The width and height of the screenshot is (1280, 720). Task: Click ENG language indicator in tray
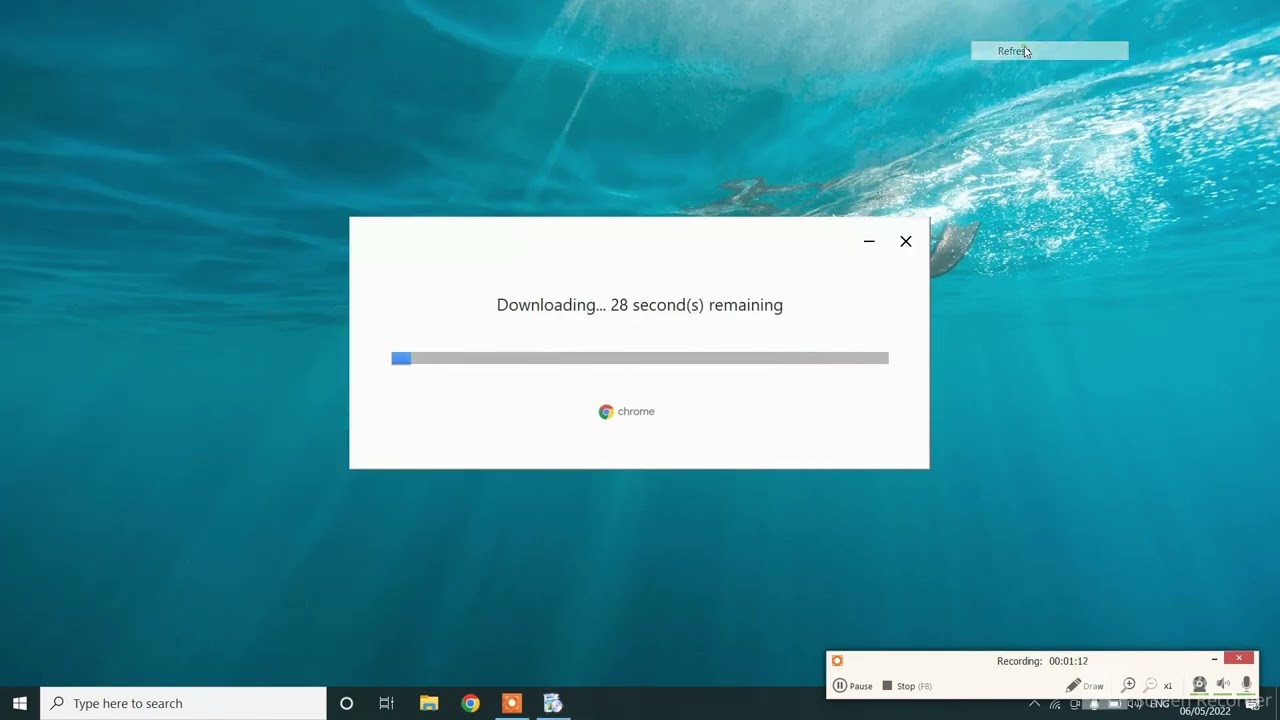1159,704
